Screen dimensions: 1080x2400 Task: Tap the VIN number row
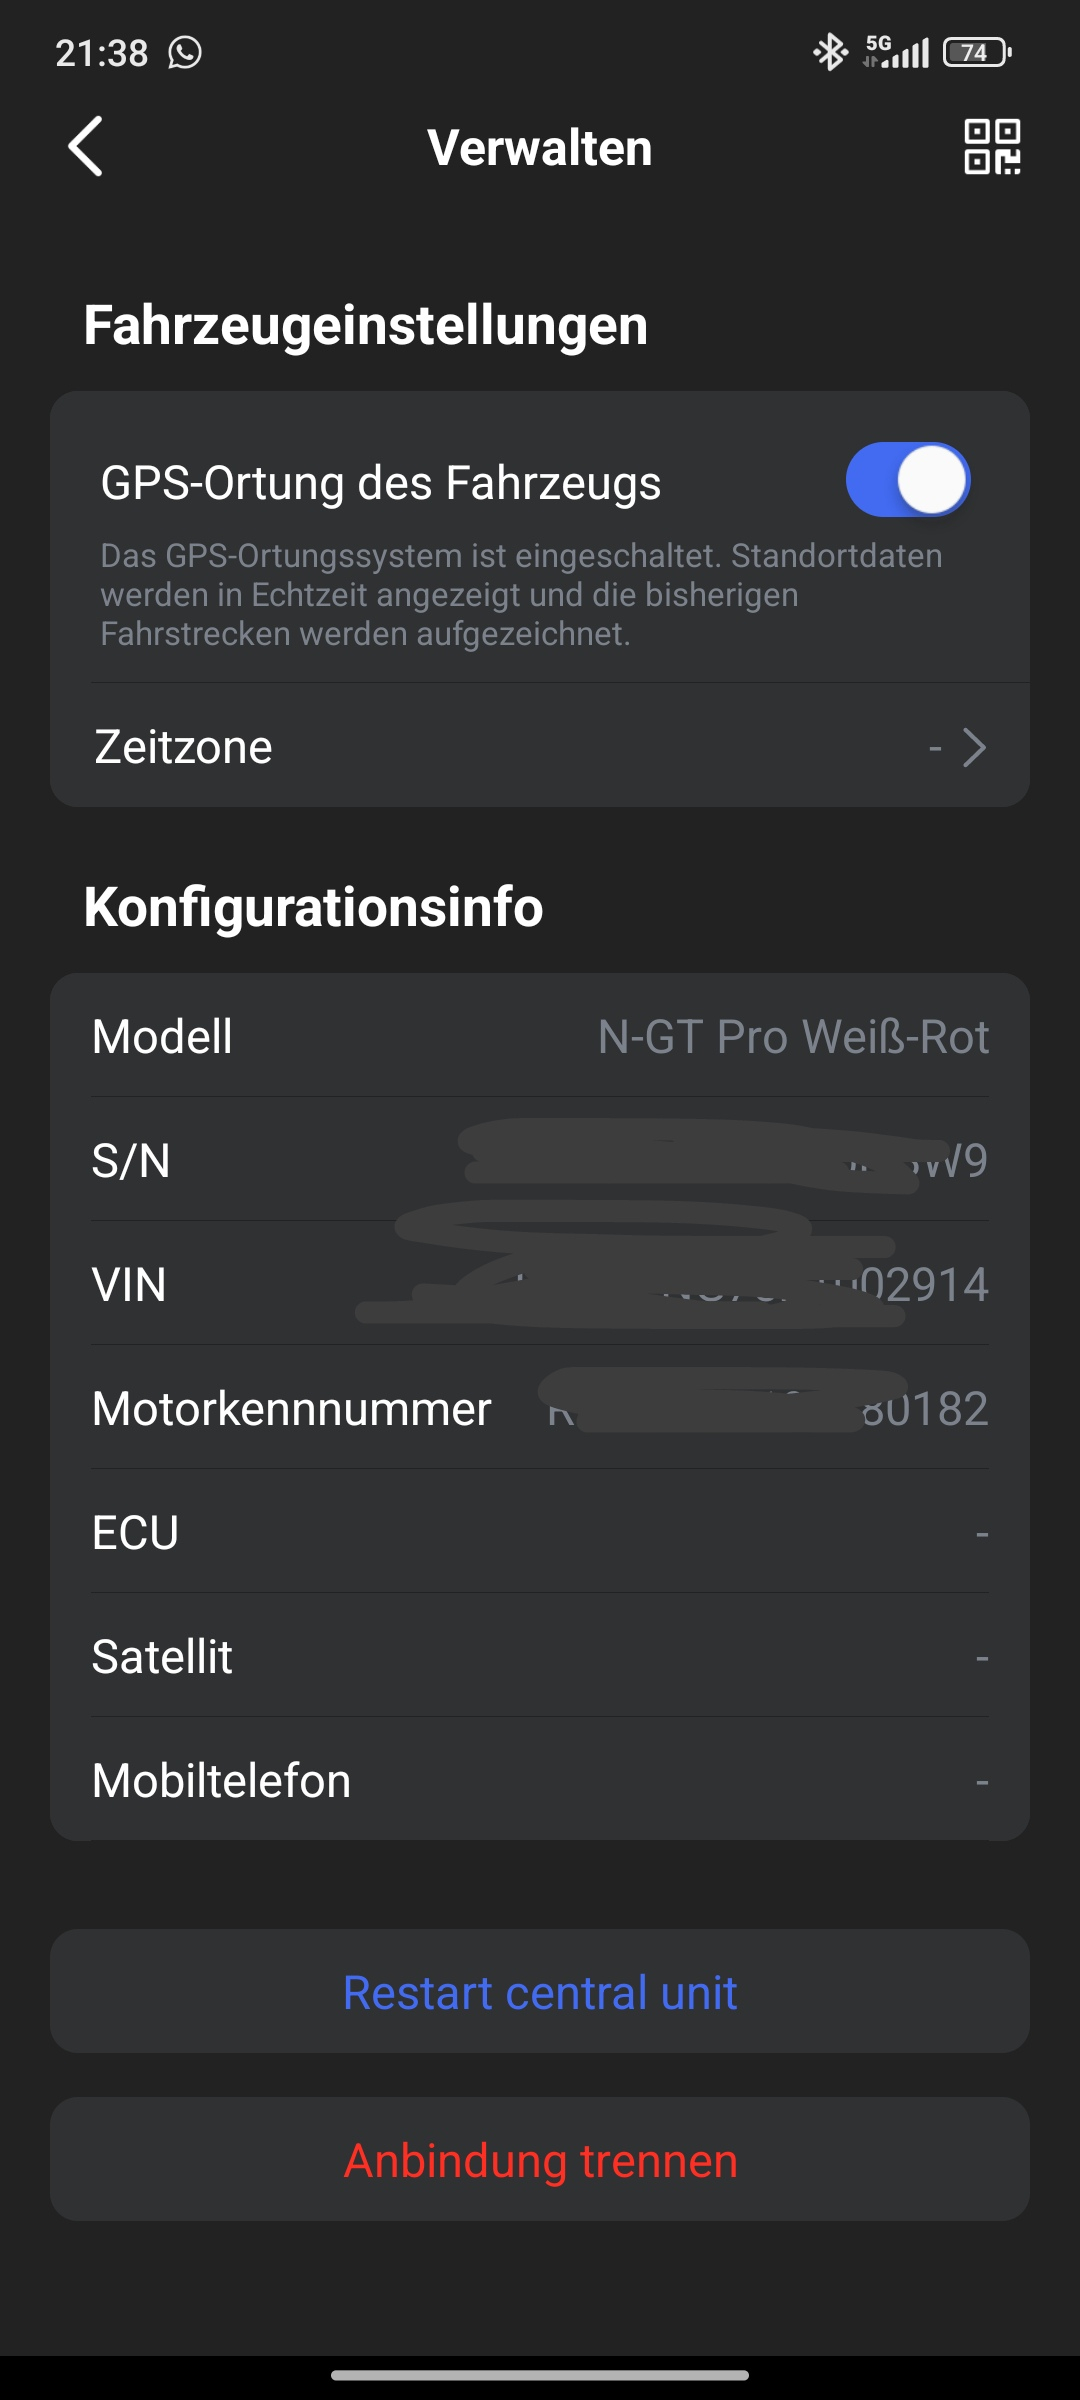click(x=540, y=1284)
